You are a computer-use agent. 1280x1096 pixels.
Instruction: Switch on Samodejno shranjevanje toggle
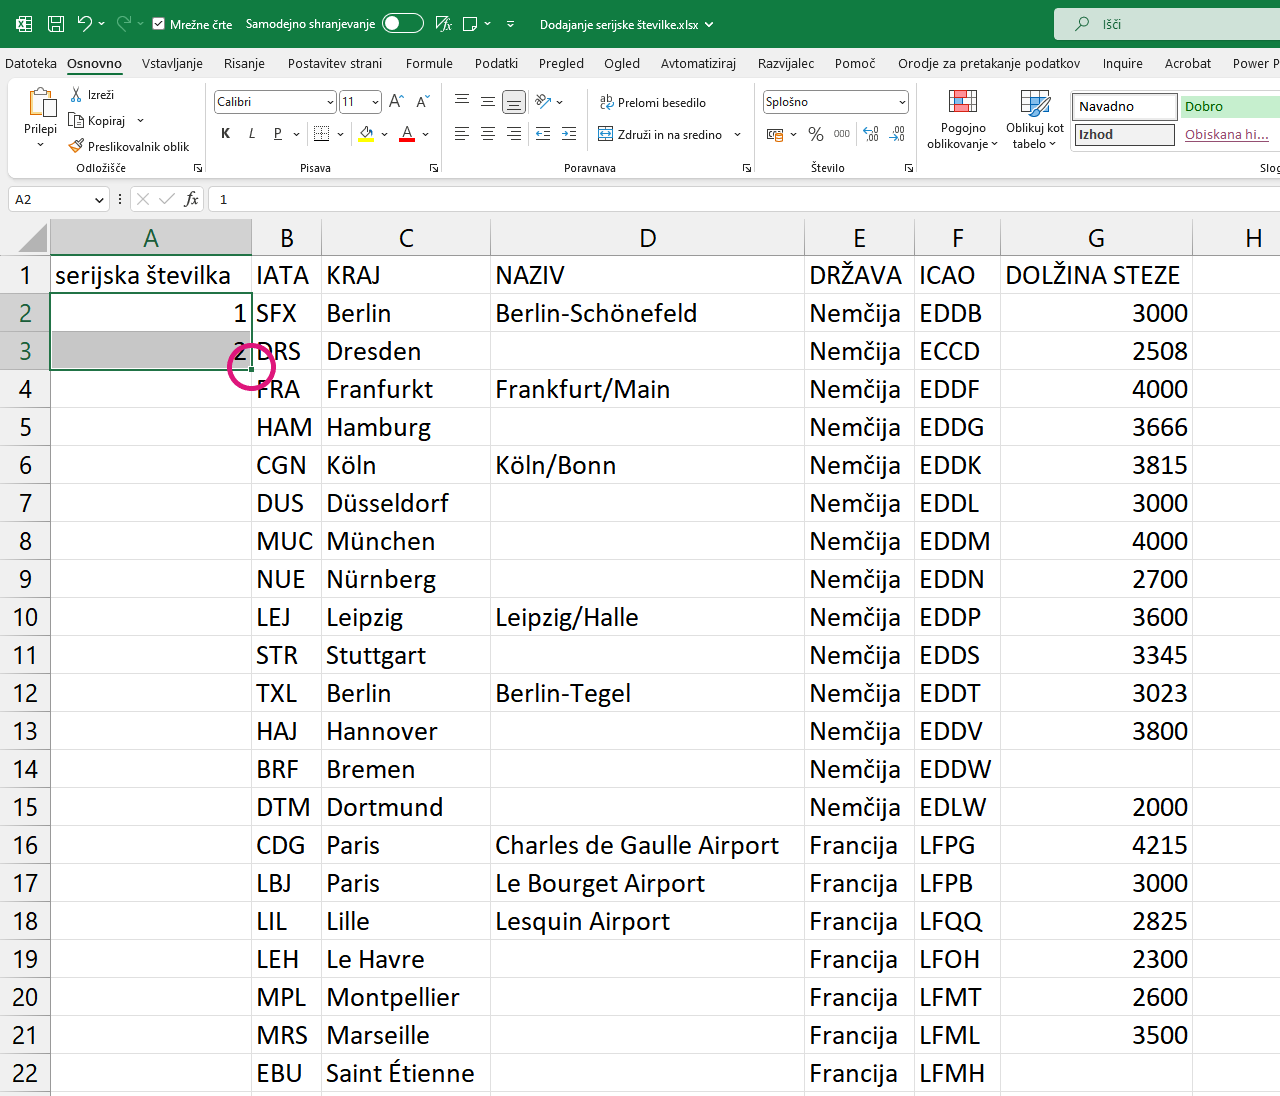(403, 24)
